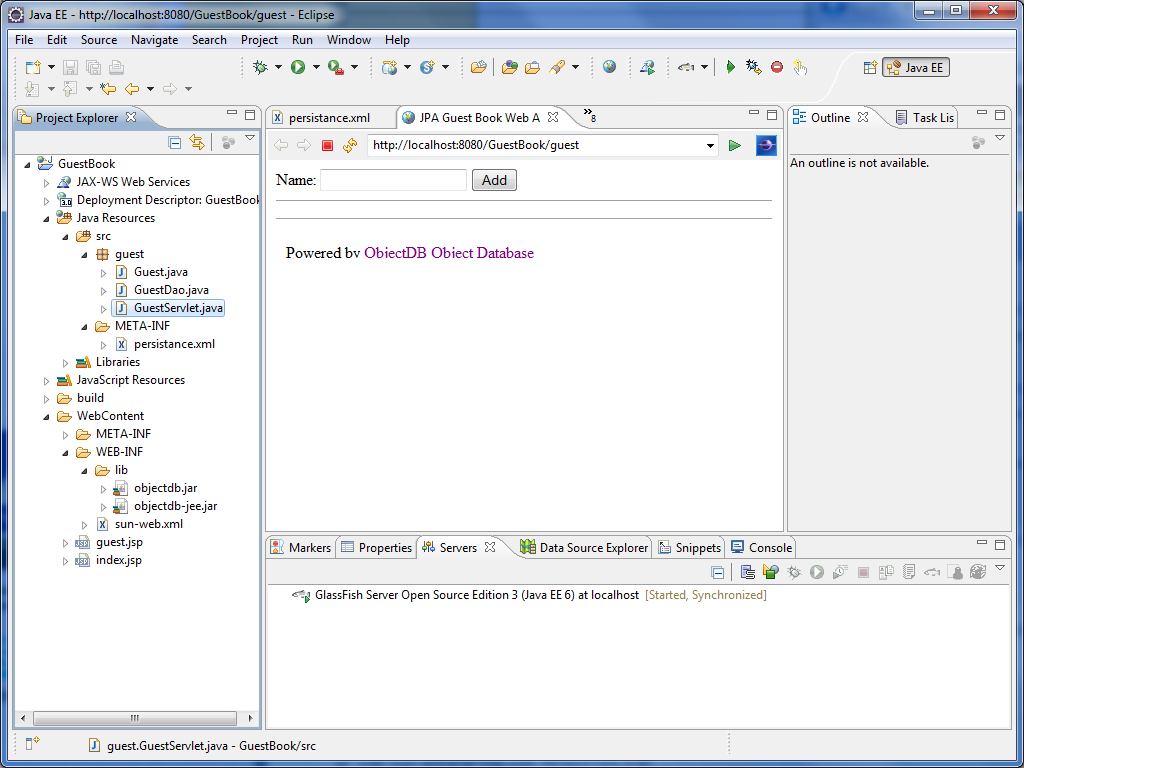Click the collapse-all icon in the Servers view

coord(718,573)
